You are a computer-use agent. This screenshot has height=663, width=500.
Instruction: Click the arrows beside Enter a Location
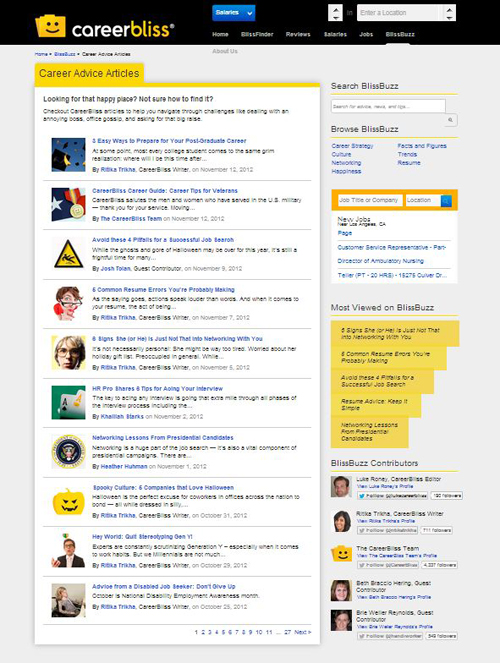[x=449, y=13]
